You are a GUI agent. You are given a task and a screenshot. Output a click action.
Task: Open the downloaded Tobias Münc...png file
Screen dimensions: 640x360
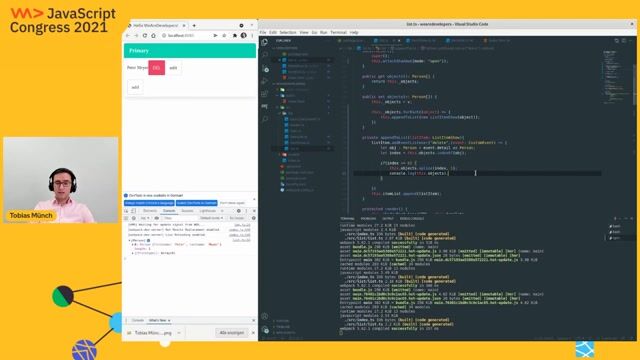tap(153, 333)
